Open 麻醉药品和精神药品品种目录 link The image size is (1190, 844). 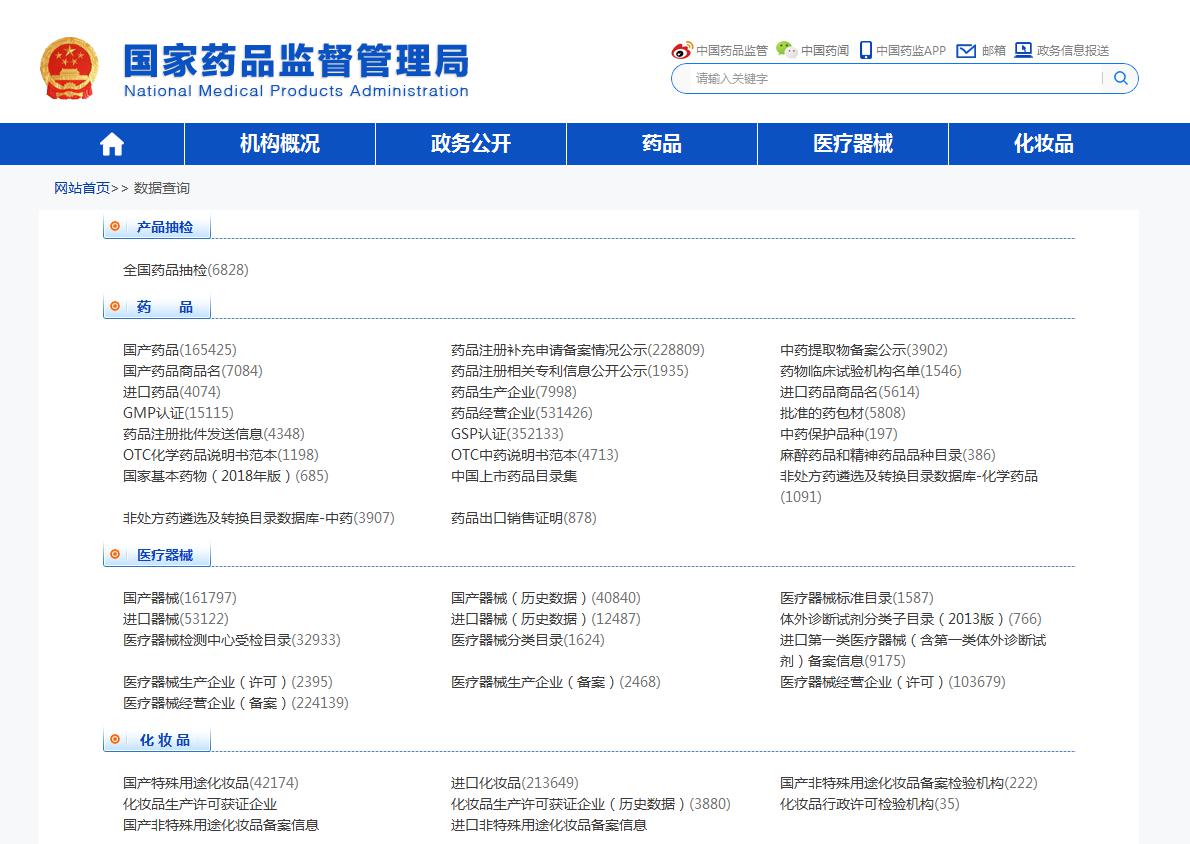click(887, 455)
